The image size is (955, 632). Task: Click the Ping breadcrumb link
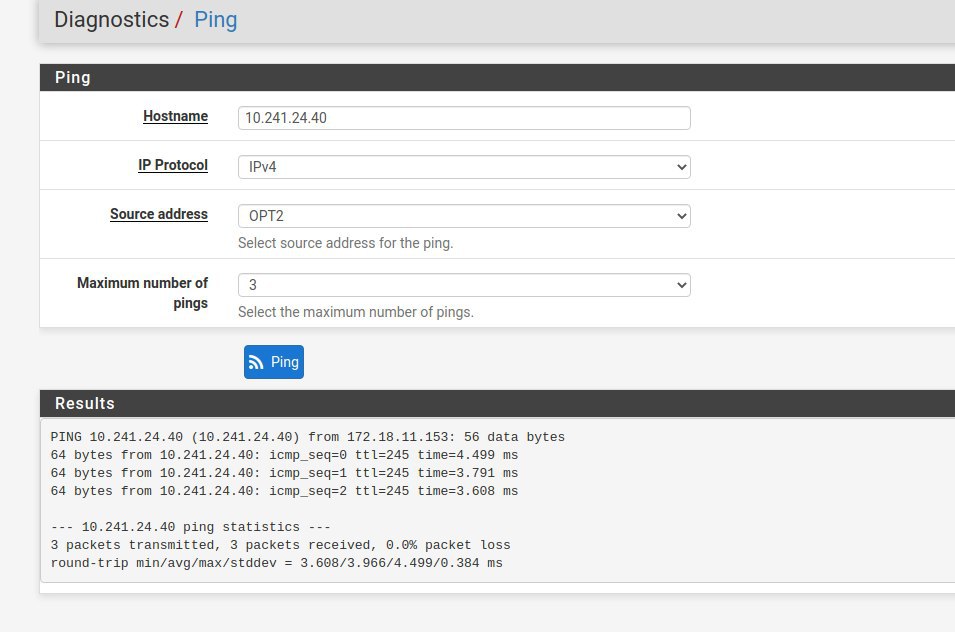pos(216,19)
